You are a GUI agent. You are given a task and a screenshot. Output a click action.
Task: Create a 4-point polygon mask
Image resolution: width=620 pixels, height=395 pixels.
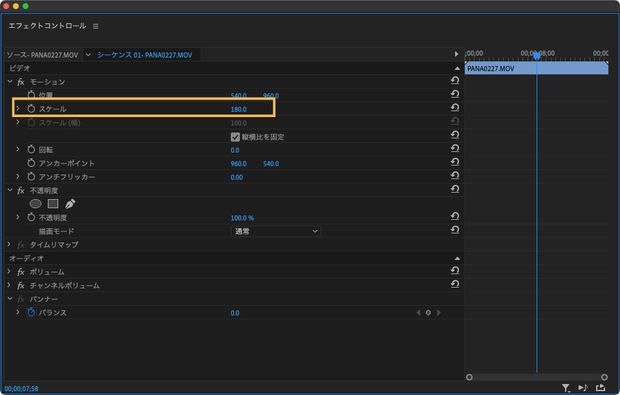pos(53,204)
